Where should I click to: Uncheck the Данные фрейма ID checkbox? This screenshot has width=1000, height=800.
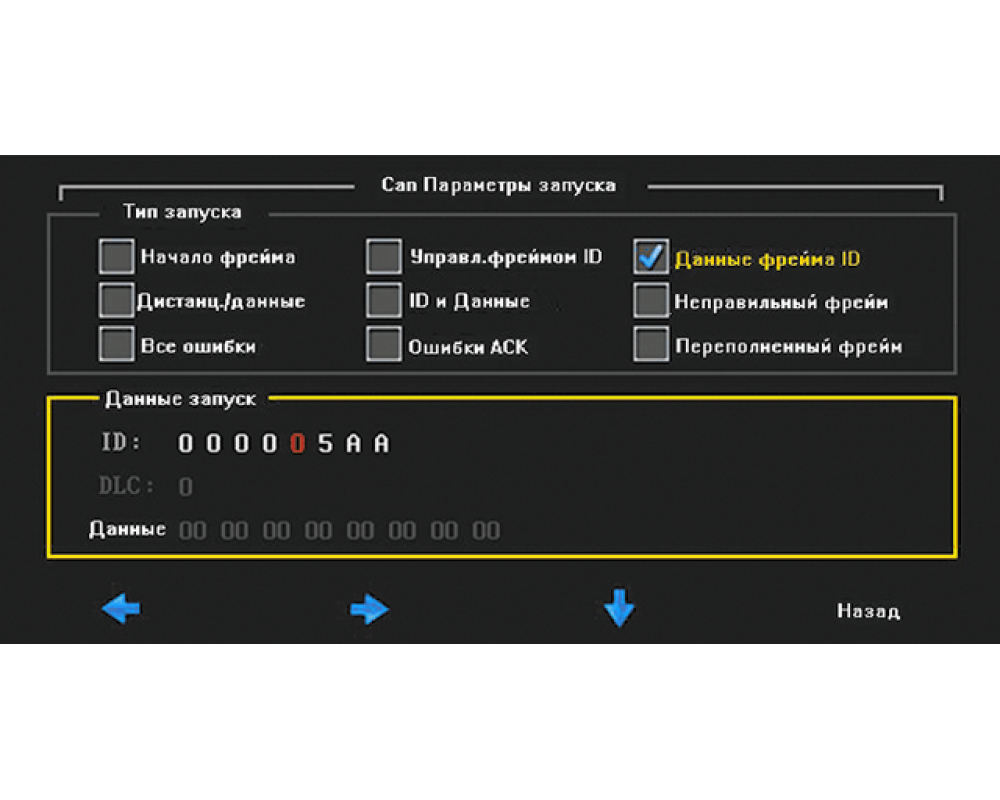pos(651,257)
